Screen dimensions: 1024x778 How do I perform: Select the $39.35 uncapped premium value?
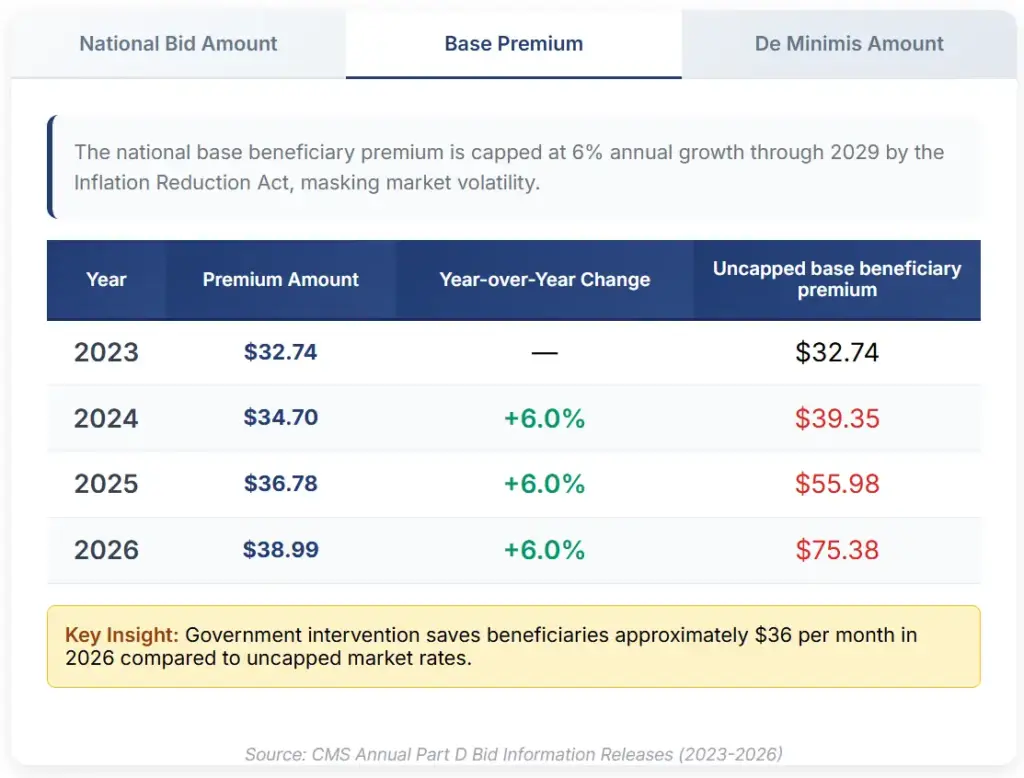coord(837,418)
